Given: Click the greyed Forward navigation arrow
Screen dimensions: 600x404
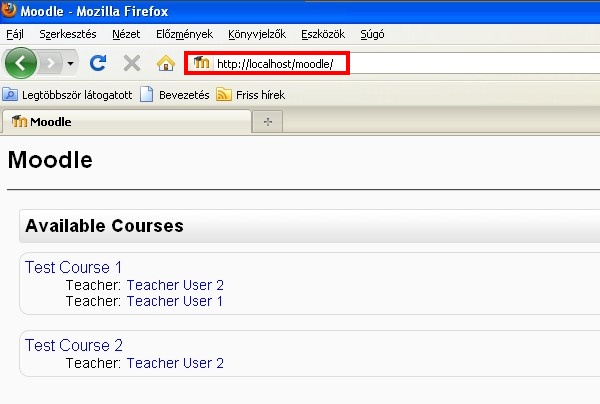Looking at the screenshot, I should coord(51,63).
